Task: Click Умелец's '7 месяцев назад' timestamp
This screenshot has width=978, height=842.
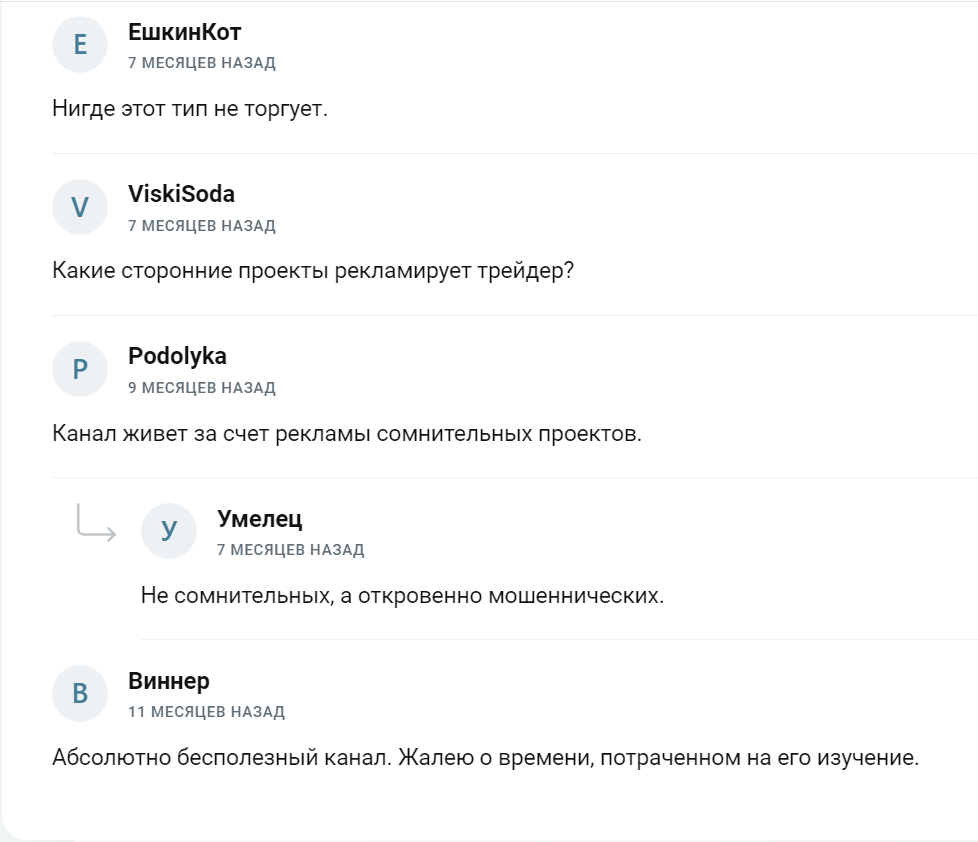Action: pyautogui.click(x=291, y=549)
